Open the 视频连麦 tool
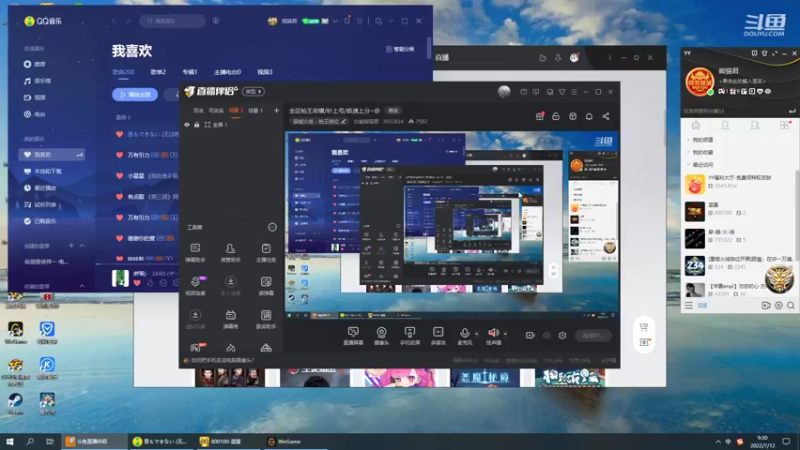The height and width of the screenshot is (450, 800). (195, 286)
